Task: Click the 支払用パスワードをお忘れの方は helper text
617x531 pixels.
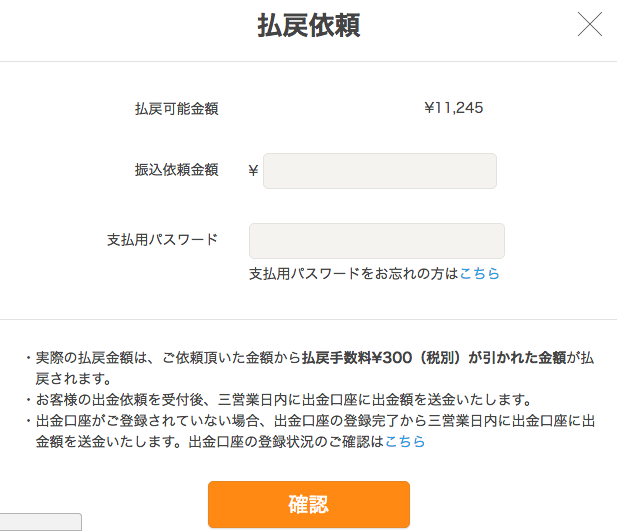Action: (x=354, y=274)
